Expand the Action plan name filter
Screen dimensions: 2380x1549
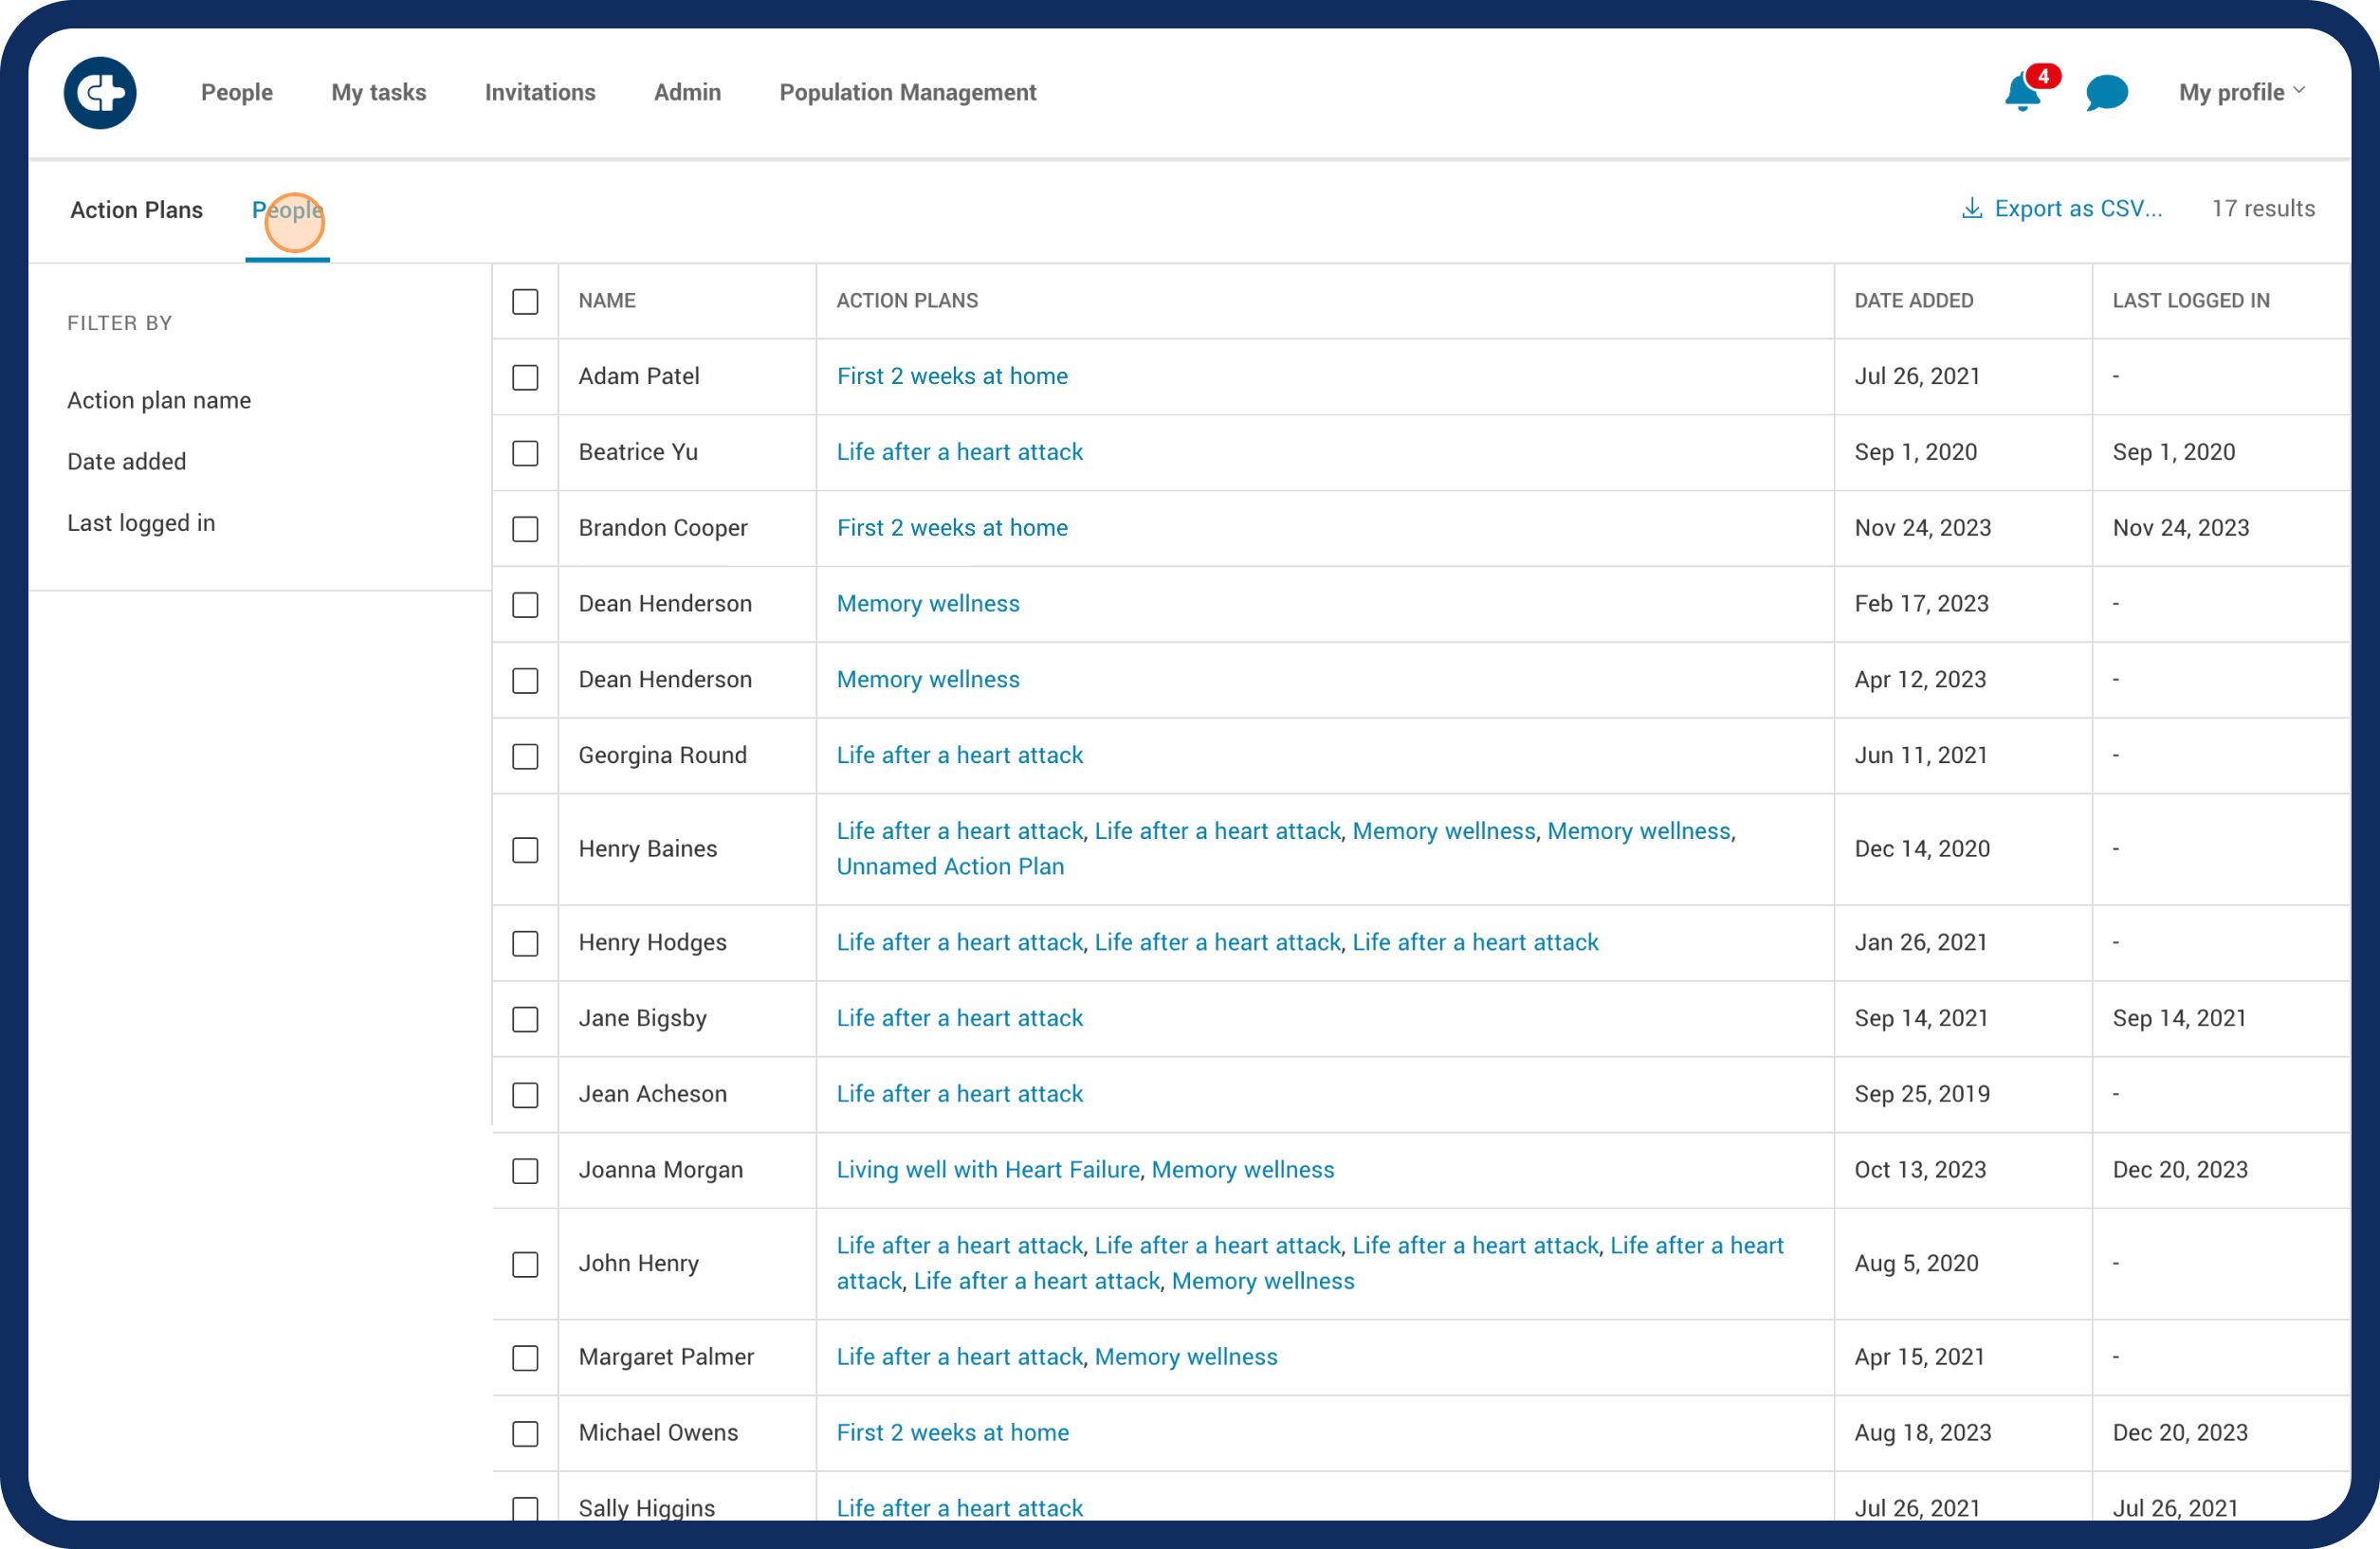159,400
